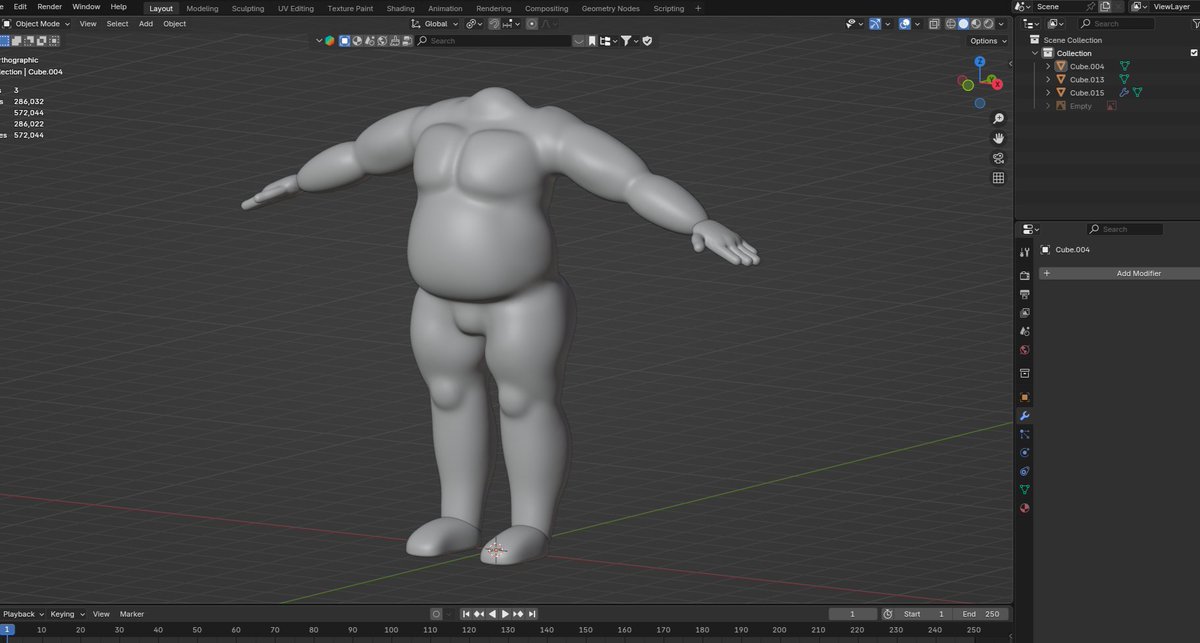Switch to wireframe viewport shading

tap(951, 24)
